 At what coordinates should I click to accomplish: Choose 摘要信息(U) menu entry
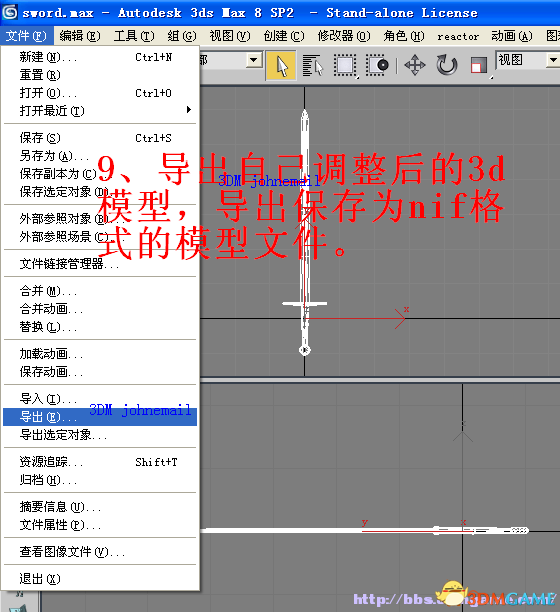click(x=100, y=507)
